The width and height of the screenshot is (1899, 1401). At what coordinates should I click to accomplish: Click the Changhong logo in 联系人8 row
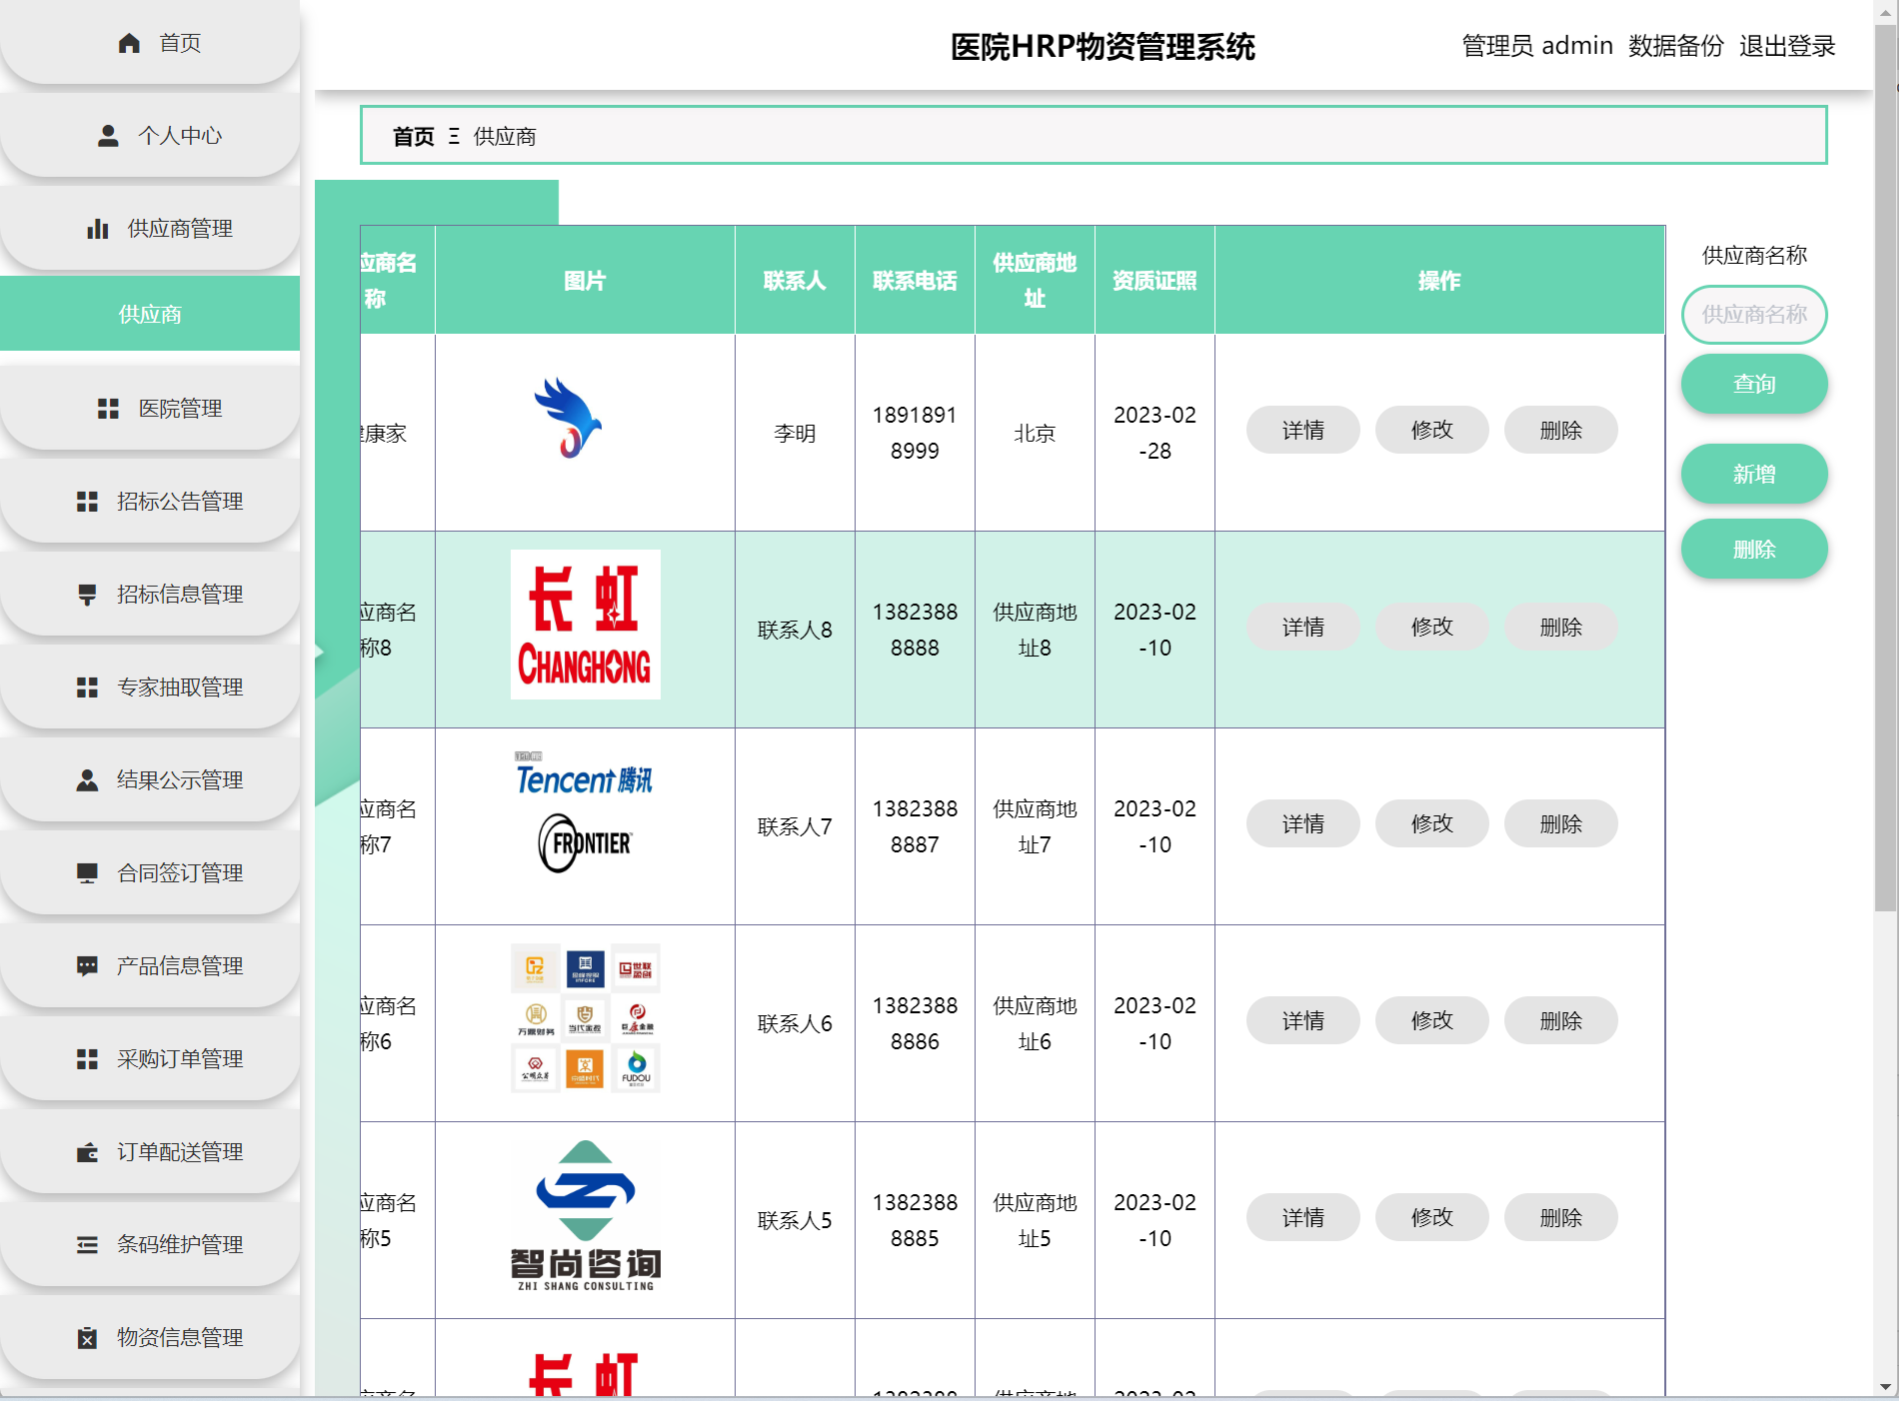point(585,625)
